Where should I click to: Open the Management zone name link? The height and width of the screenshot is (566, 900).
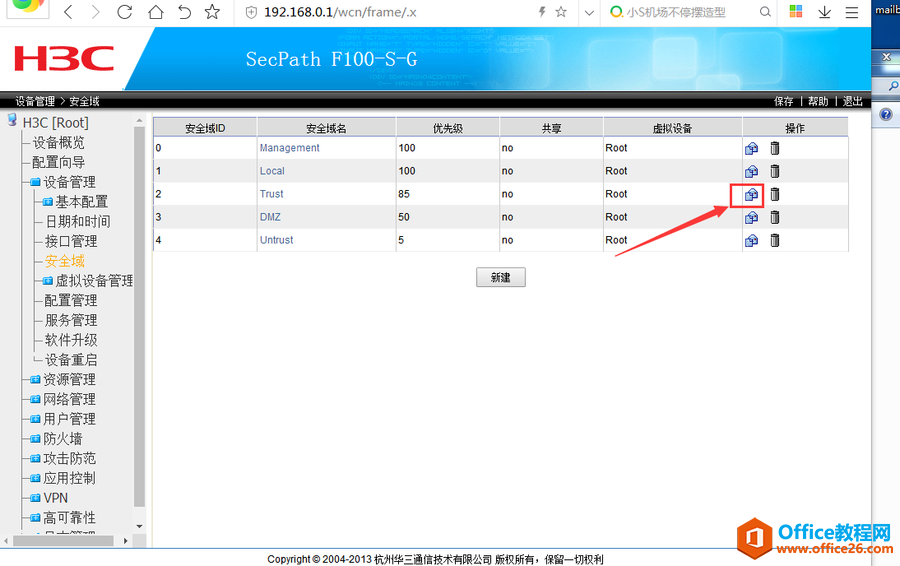coord(289,148)
